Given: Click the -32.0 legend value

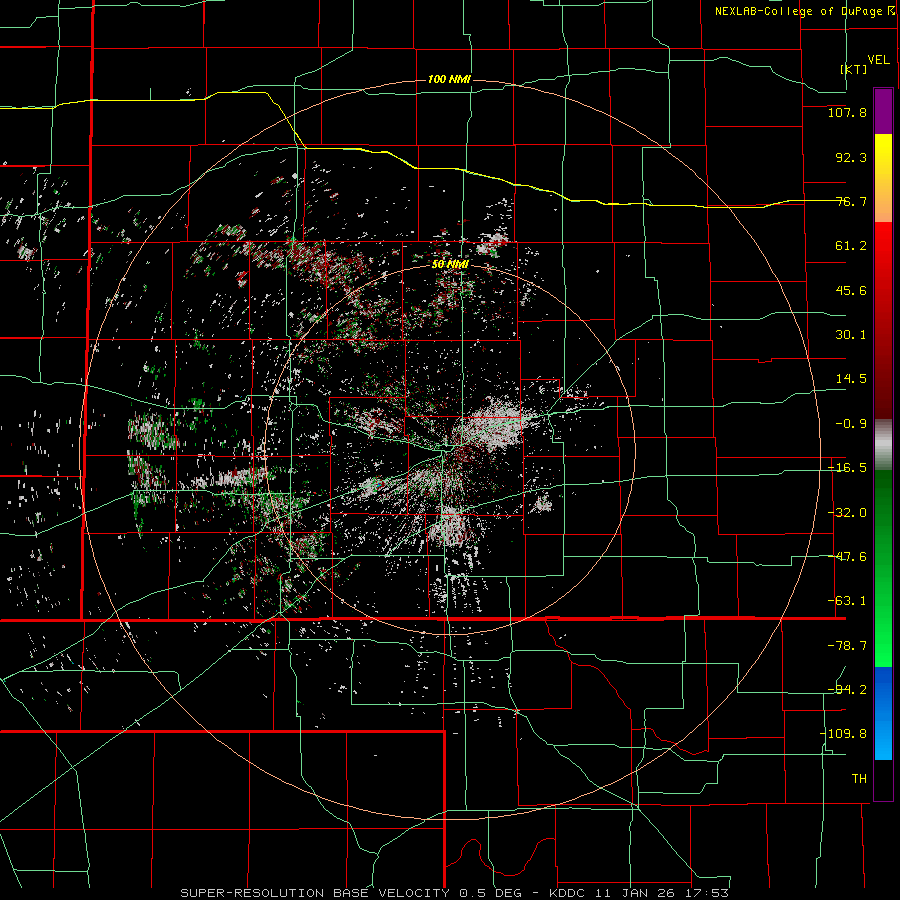Looking at the screenshot, I should tap(847, 513).
